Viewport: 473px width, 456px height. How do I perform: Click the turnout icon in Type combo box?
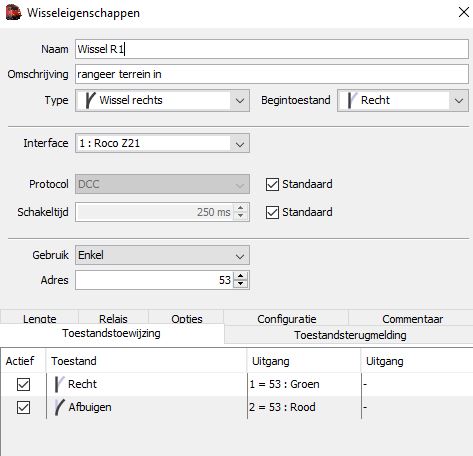click(x=90, y=100)
